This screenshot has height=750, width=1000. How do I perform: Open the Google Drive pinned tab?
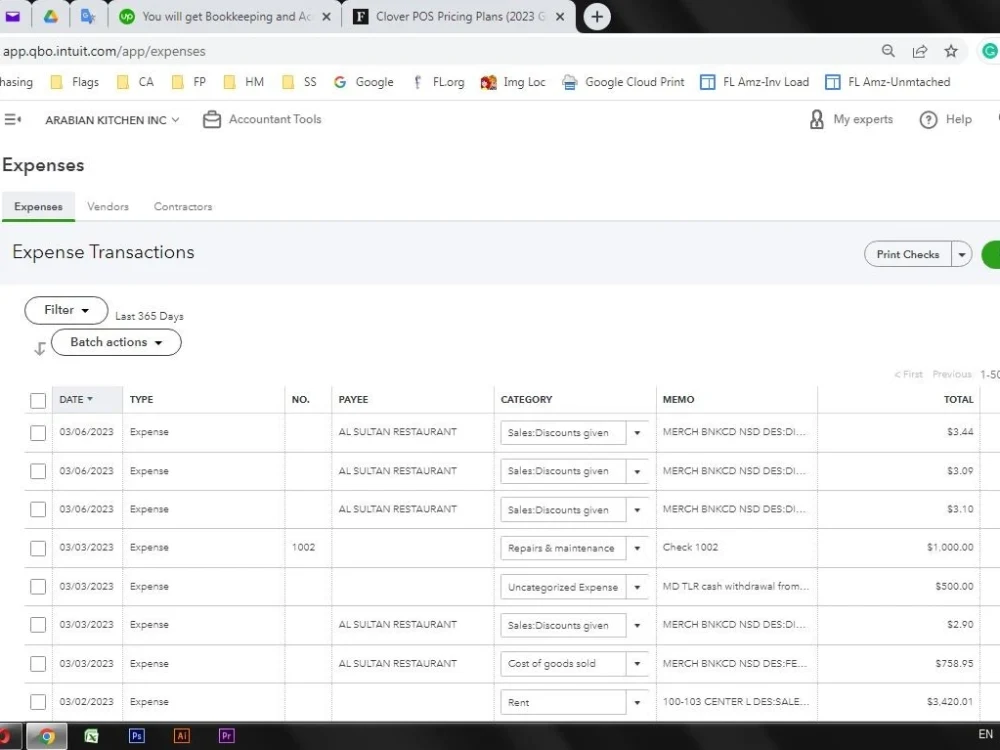pyautogui.click(x=50, y=17)
